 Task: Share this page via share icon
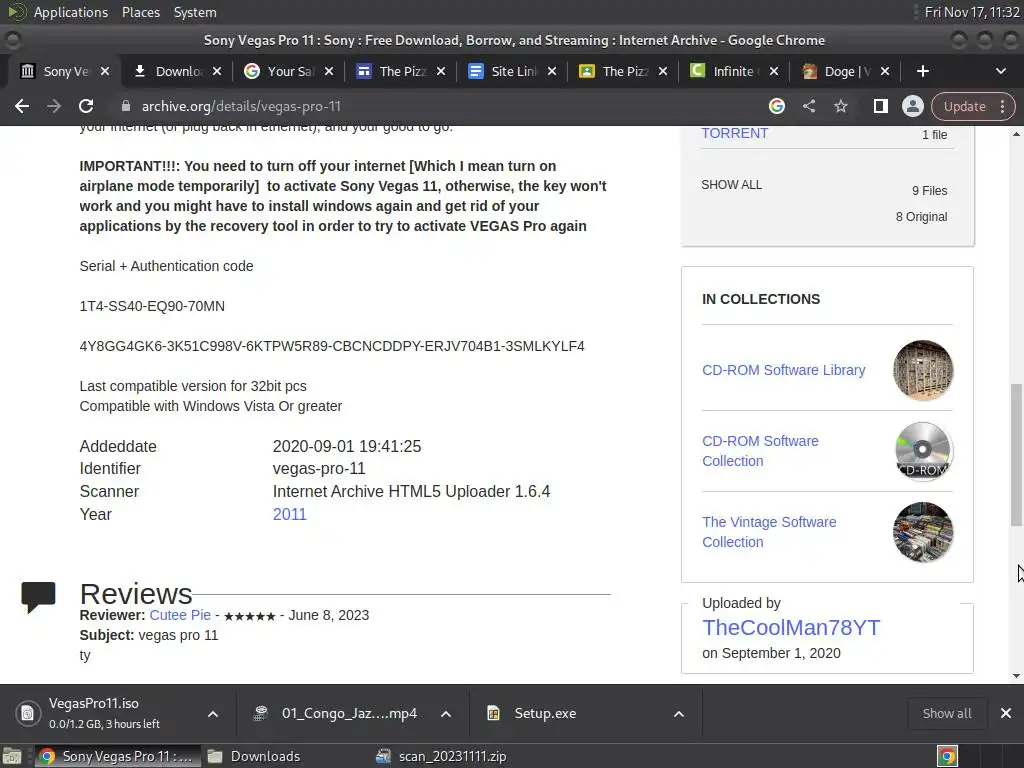[x=808, y=106]
